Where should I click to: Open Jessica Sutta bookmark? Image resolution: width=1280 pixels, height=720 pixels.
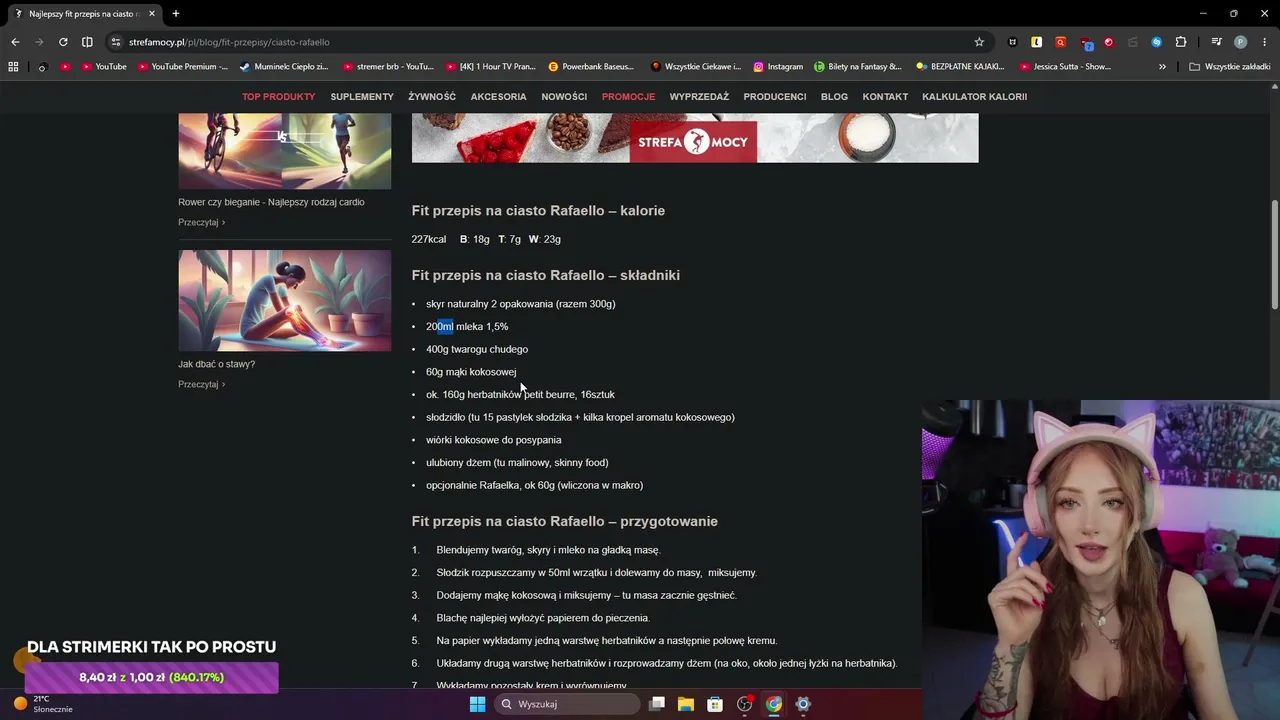point(1065,67)
